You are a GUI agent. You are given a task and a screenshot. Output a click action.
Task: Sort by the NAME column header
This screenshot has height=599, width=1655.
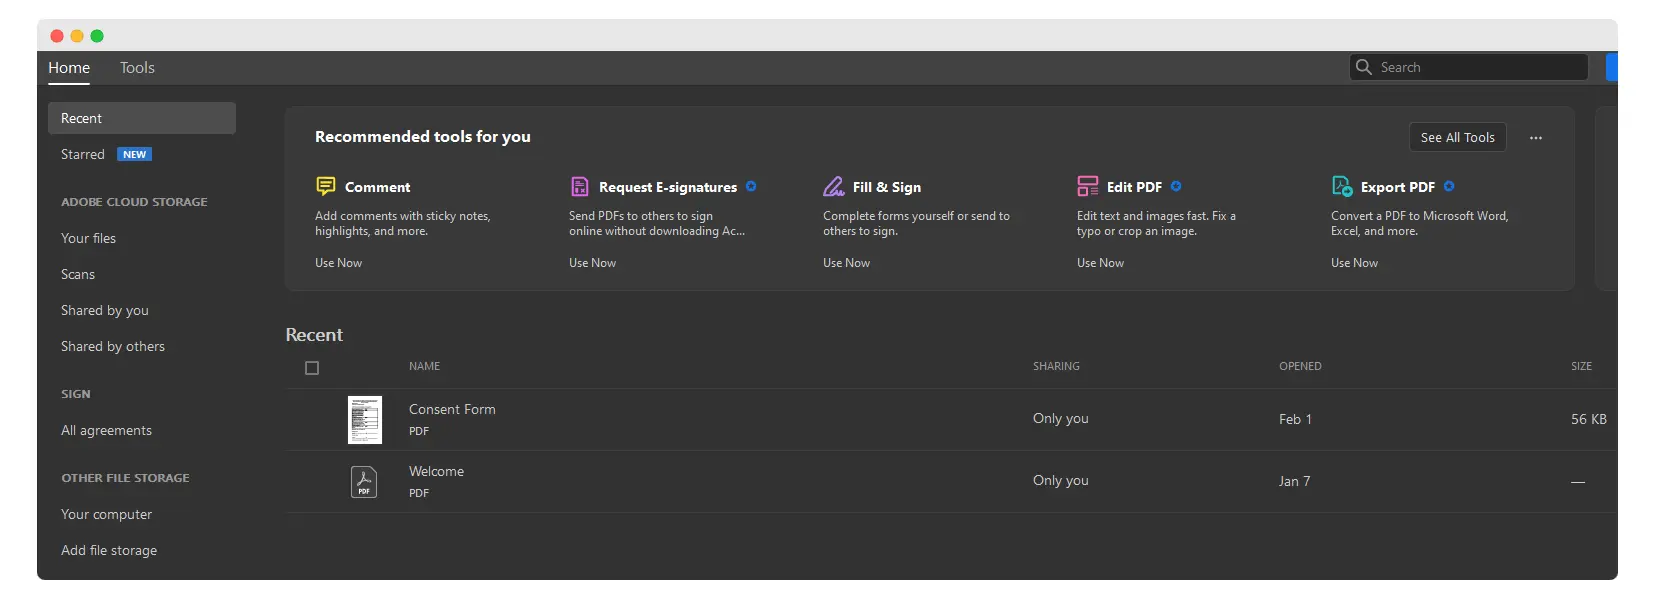[x=424, y=366]
